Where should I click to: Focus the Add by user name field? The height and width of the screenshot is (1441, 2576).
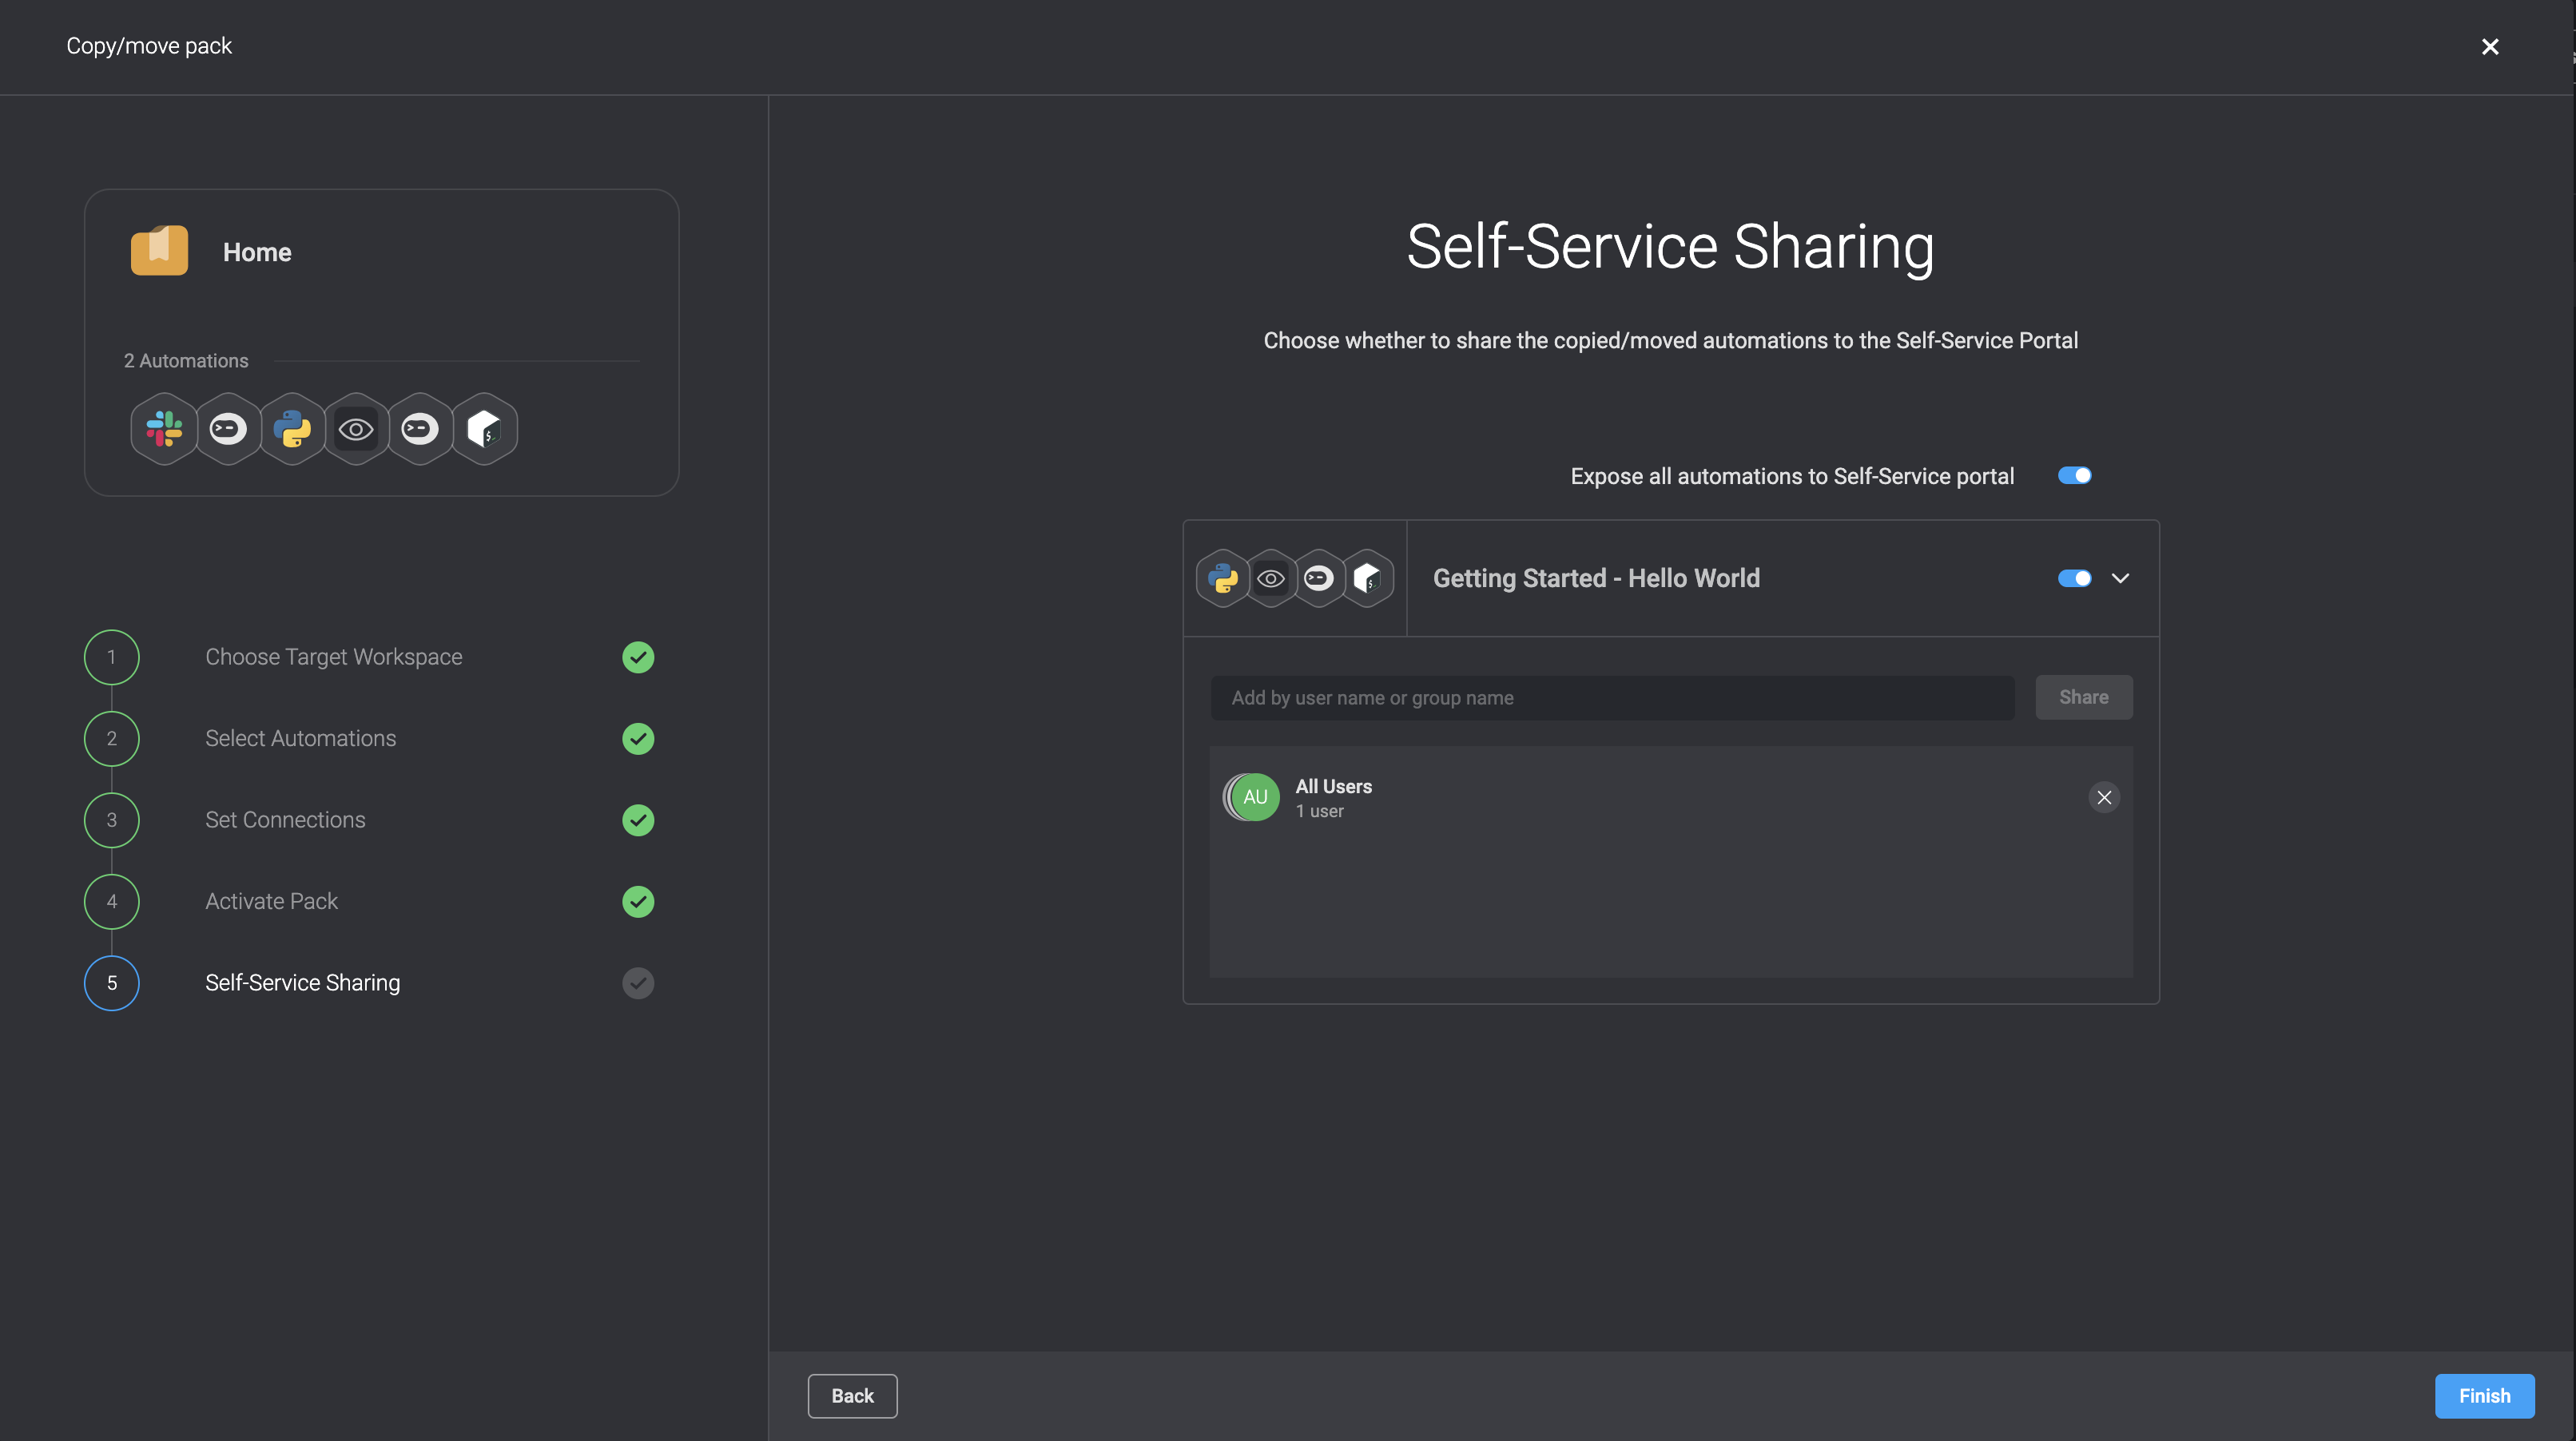[x=1612, y=698]
